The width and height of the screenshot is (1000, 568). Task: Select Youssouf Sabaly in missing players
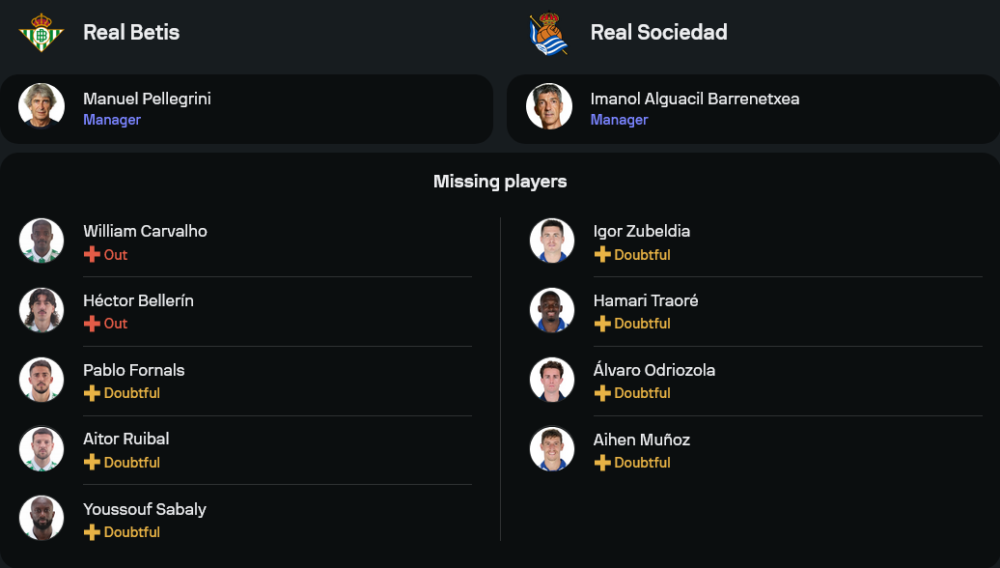click(144, 509)
